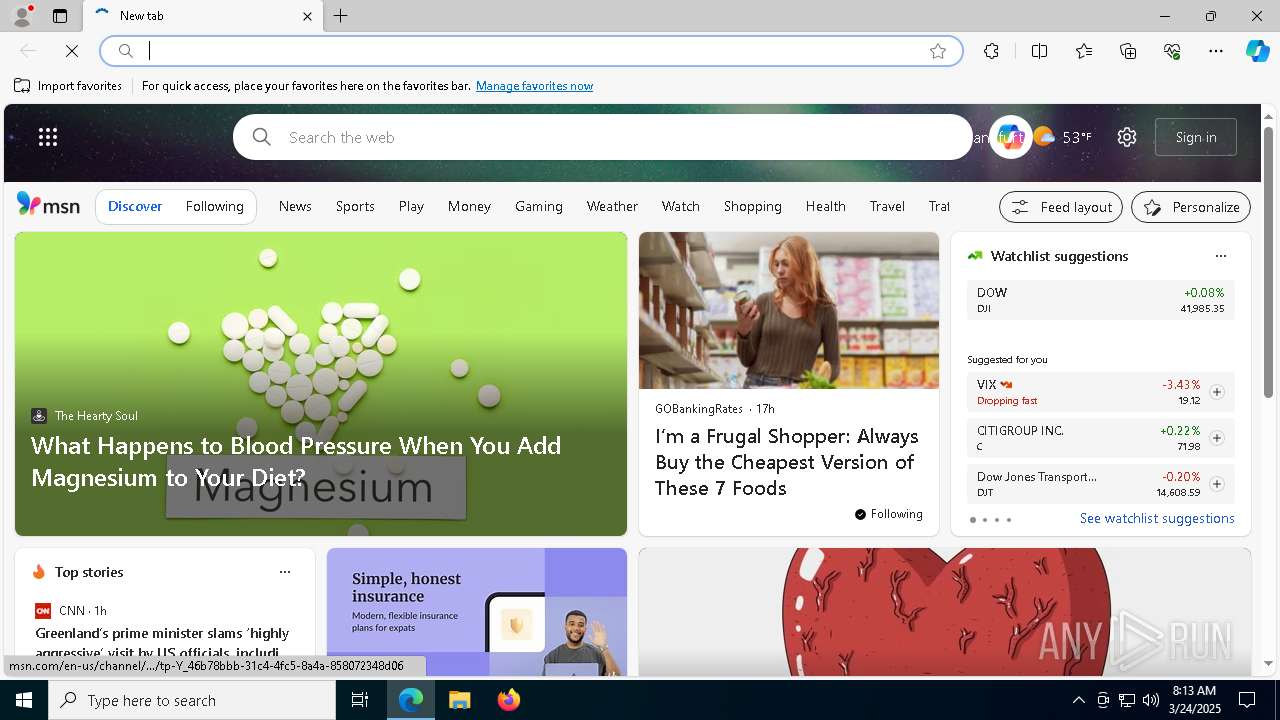Open the volume speaker icon
Viewport: 1280px width, 720px height.
tap(1150, 700)
